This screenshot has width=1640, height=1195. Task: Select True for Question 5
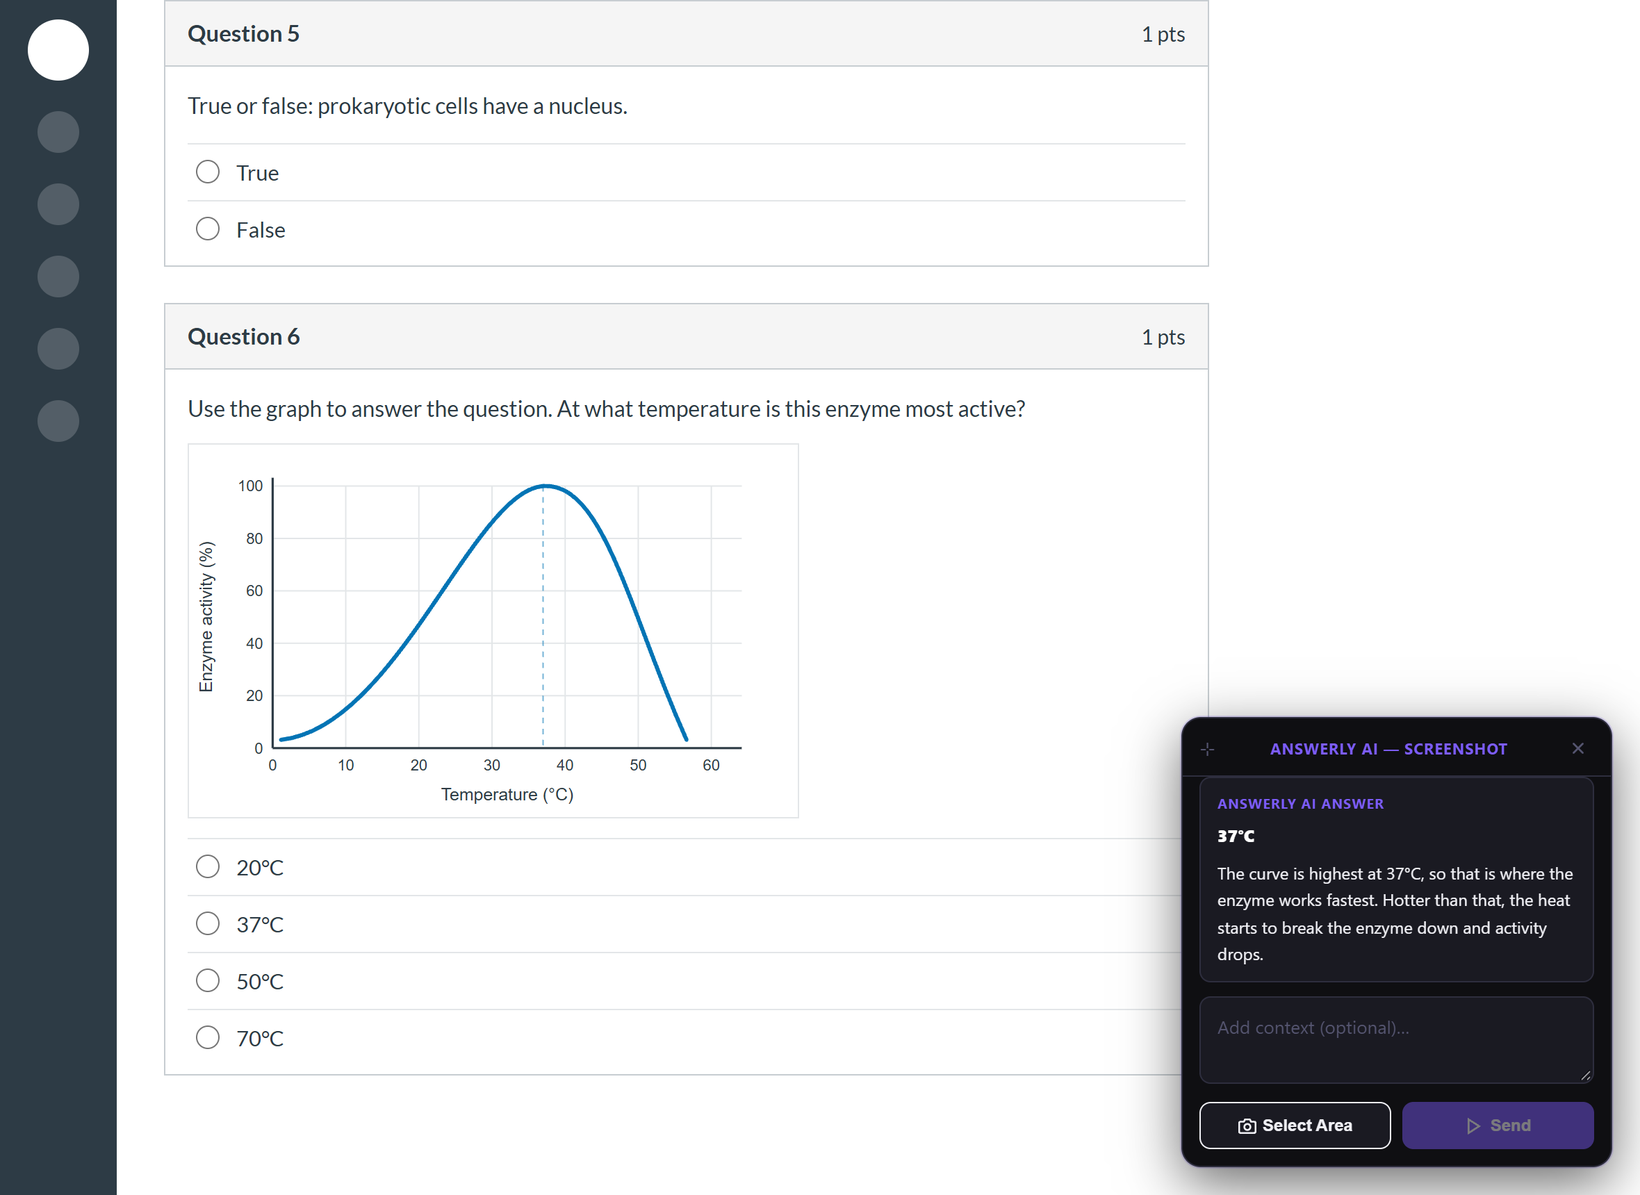[x=208, y=172]
